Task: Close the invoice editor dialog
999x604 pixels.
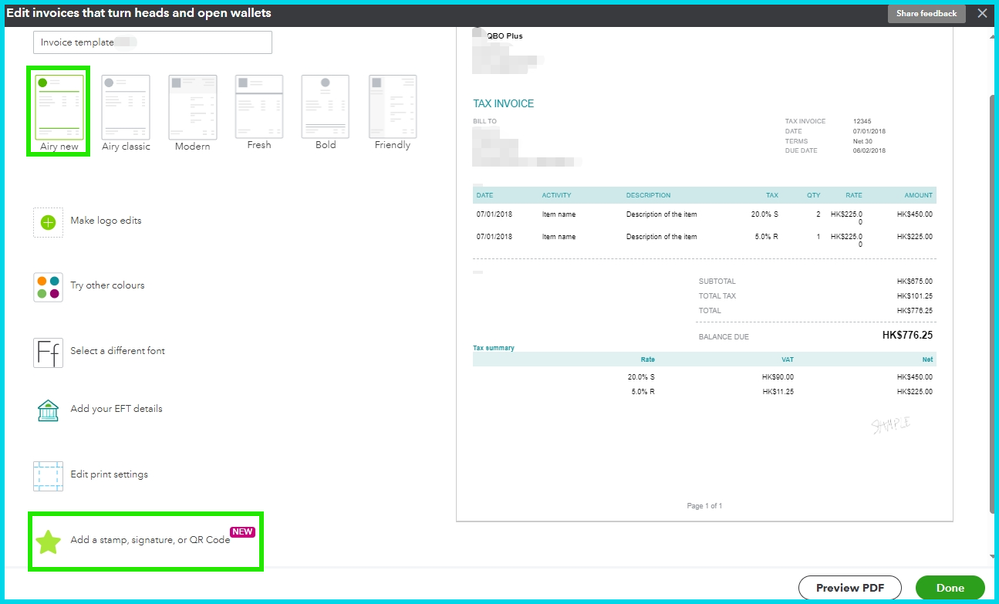Action: 982,13
